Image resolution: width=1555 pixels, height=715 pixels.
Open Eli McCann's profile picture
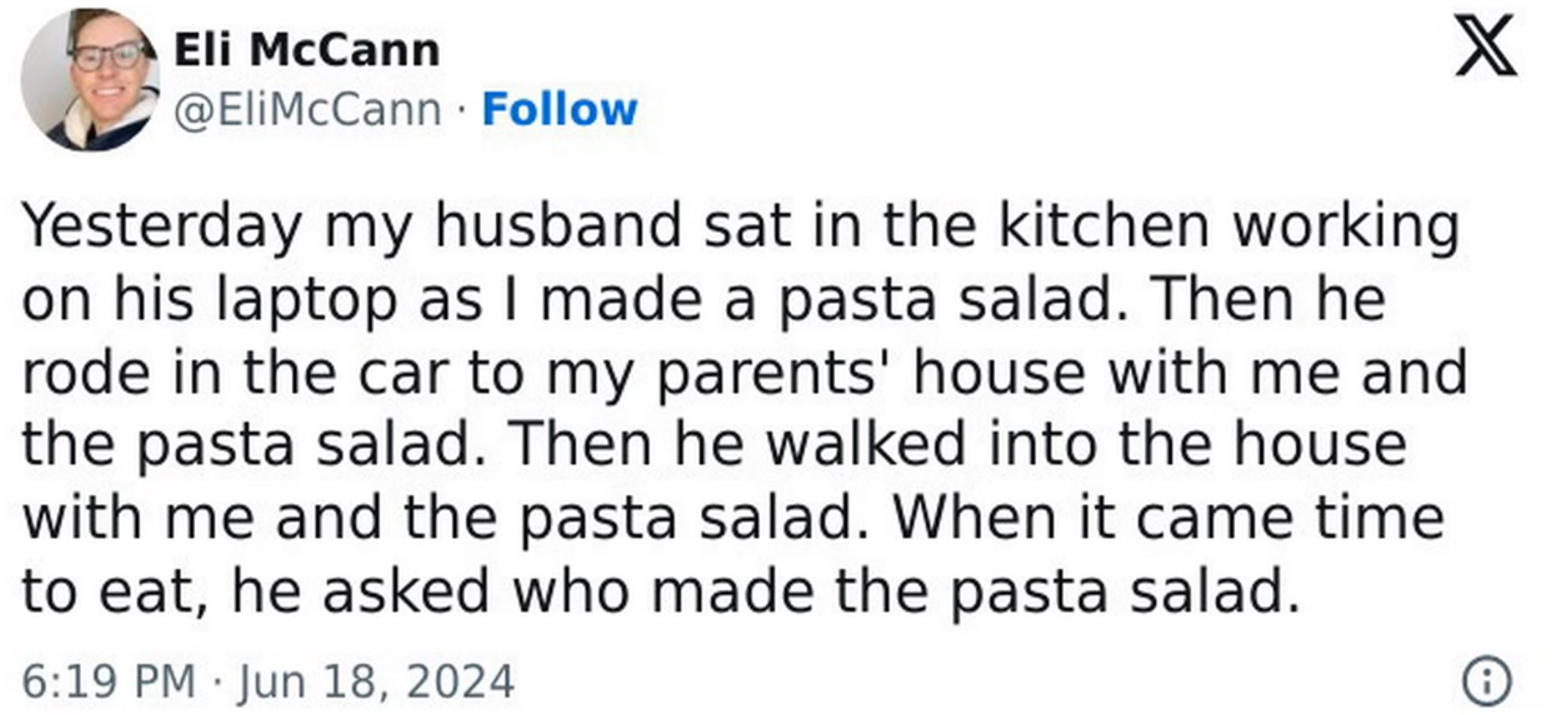pyautogui.click(x=89, y=79)
